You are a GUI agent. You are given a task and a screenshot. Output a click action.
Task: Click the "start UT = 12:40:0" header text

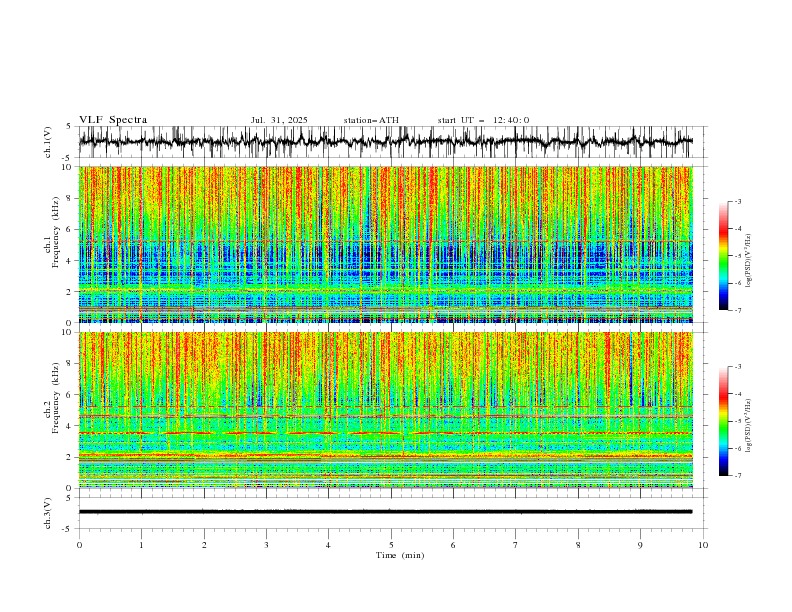coord(483,120)
